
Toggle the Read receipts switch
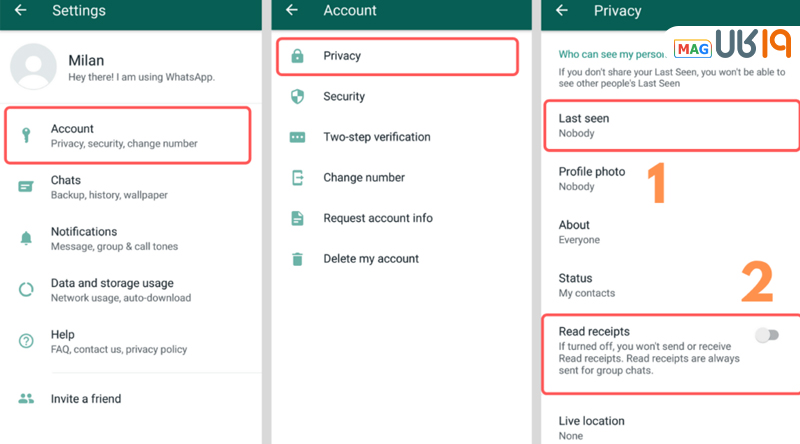click(x=766, y=336)
